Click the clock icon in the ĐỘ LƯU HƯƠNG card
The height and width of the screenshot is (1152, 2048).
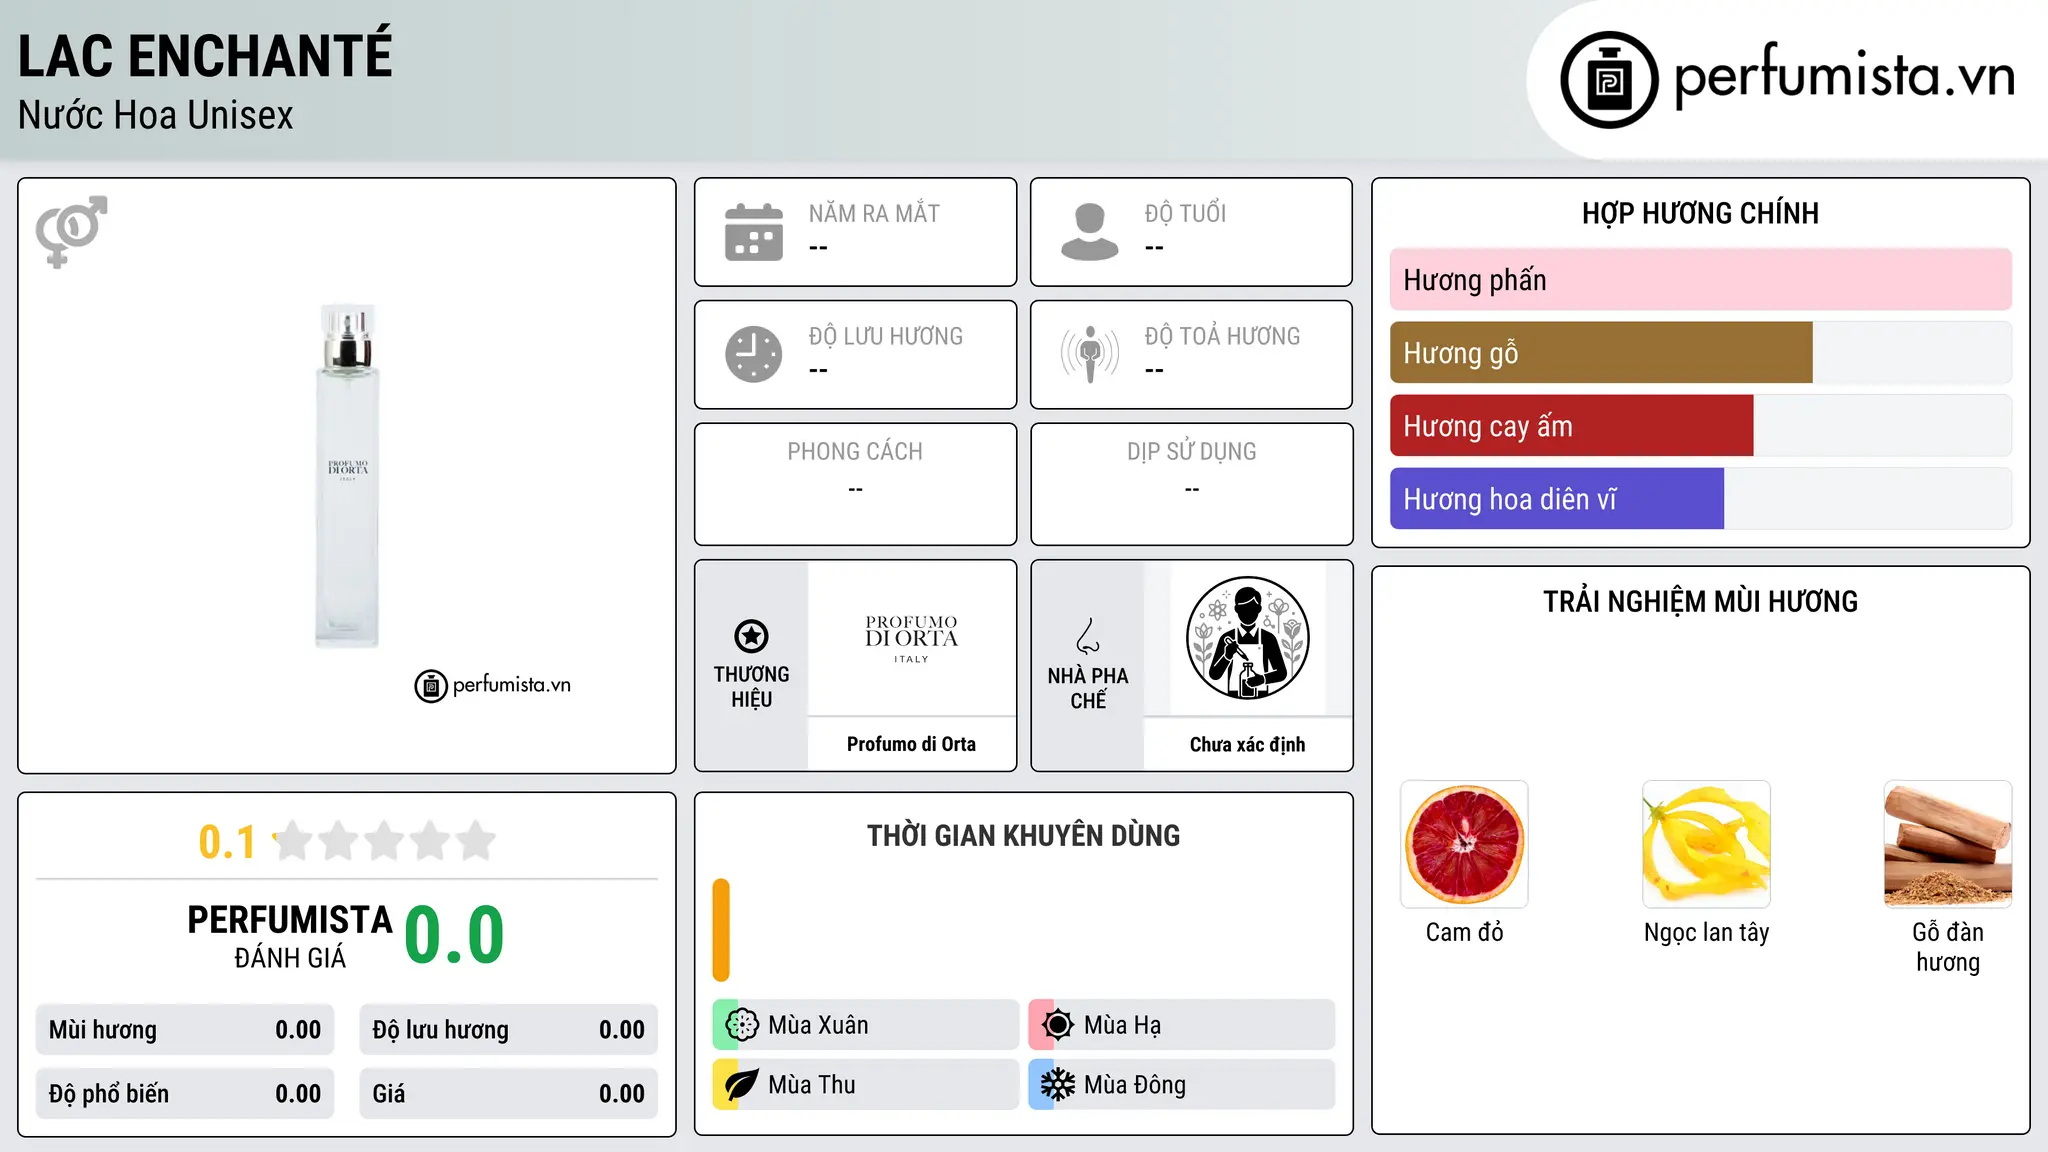click(754, 354)
